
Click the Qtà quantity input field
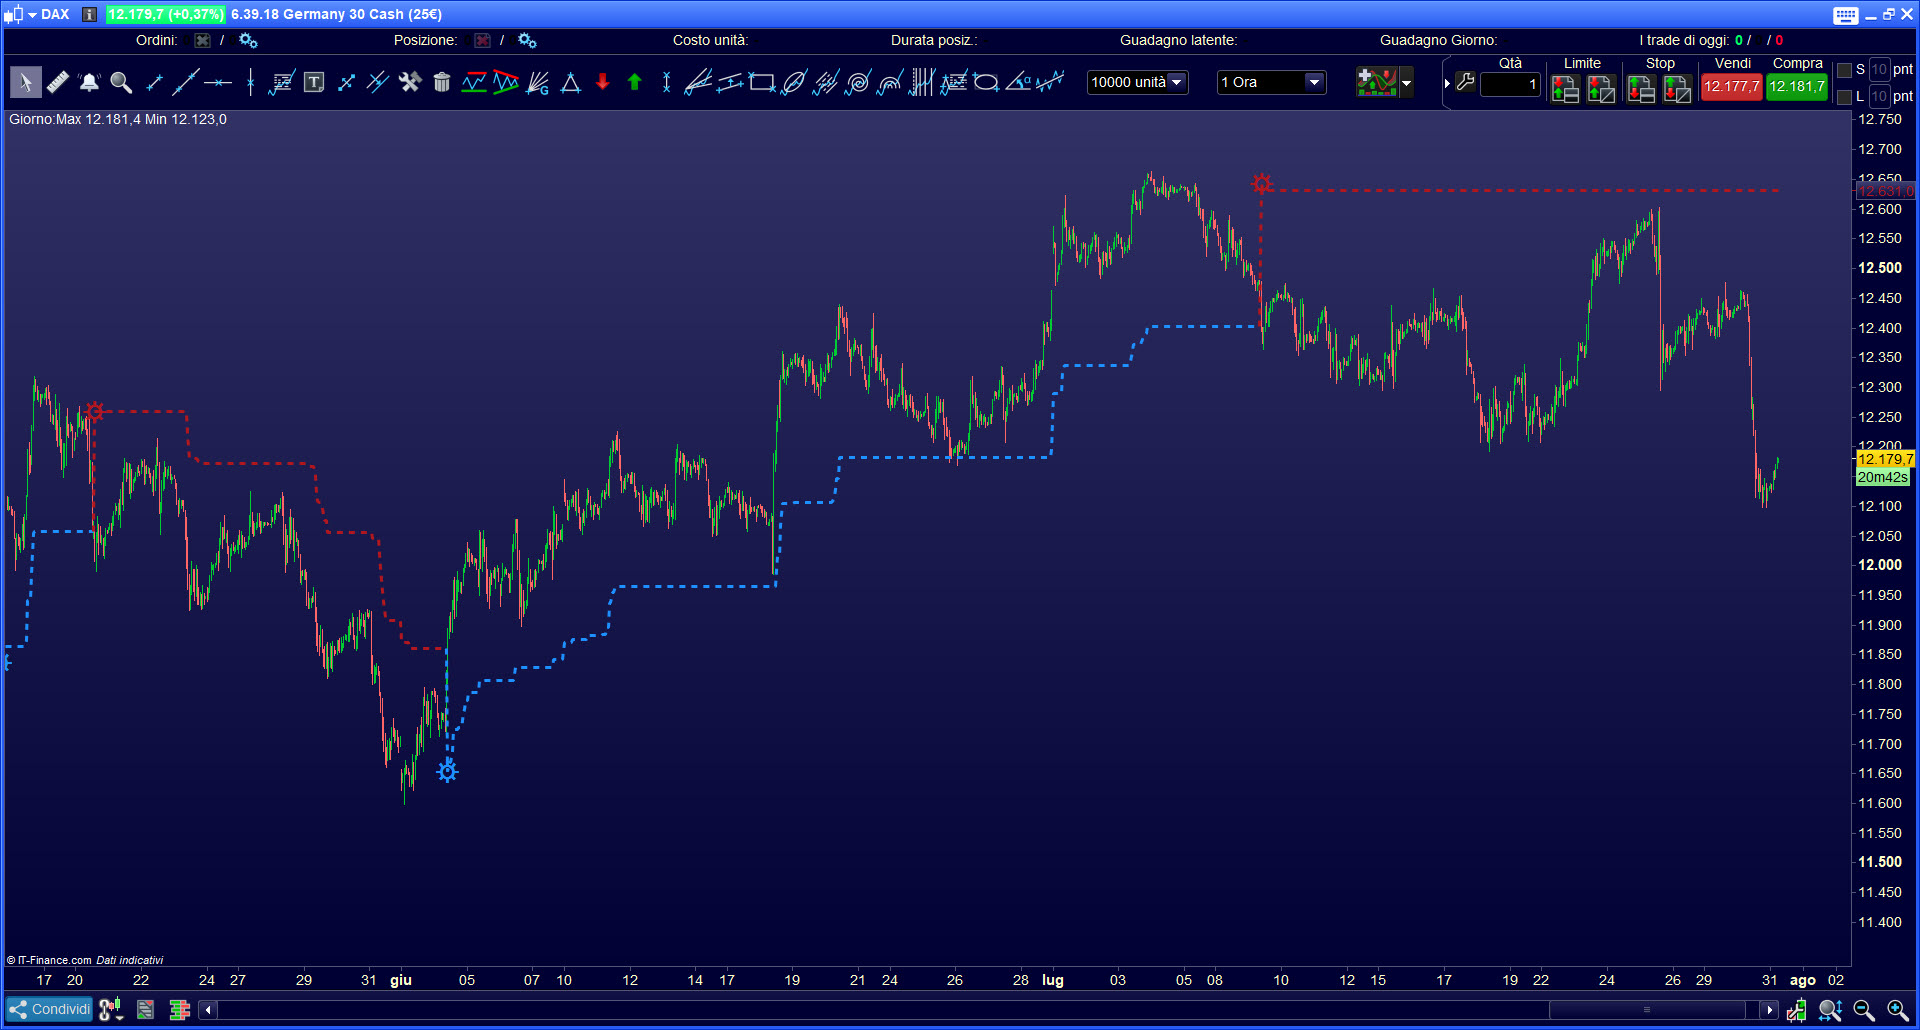[1510, 85]
